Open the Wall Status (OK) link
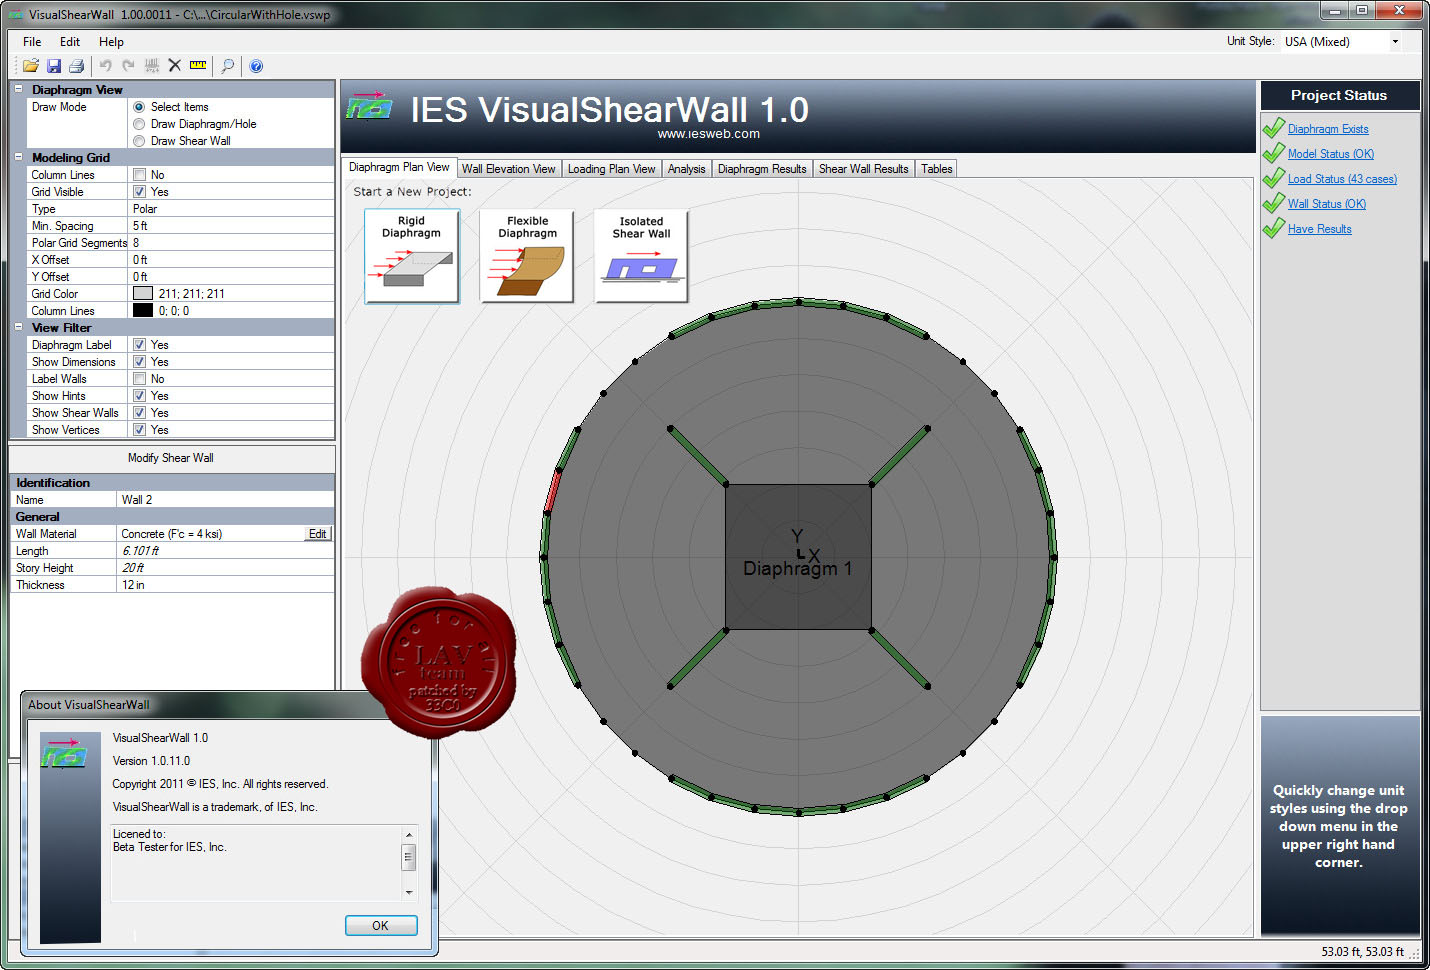1430x970 pixels. [x=1326, y=204]
